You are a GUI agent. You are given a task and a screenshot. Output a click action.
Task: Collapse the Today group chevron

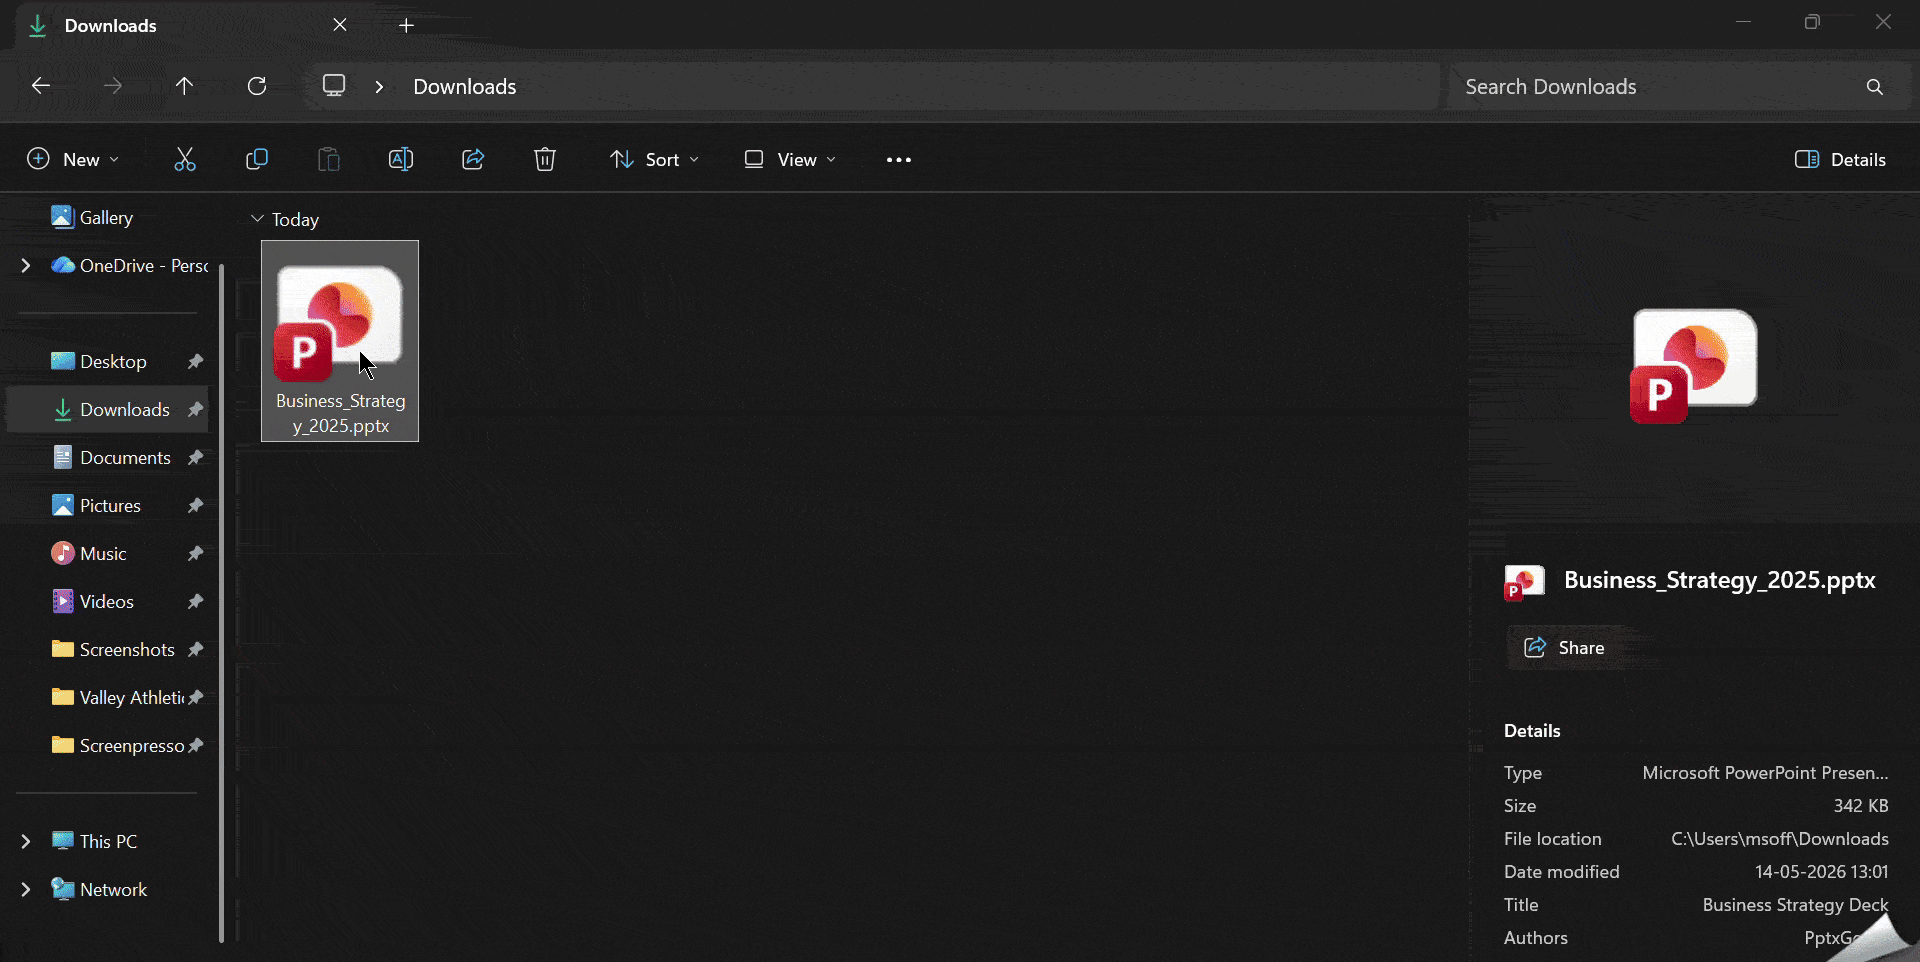tap(257, 219)
